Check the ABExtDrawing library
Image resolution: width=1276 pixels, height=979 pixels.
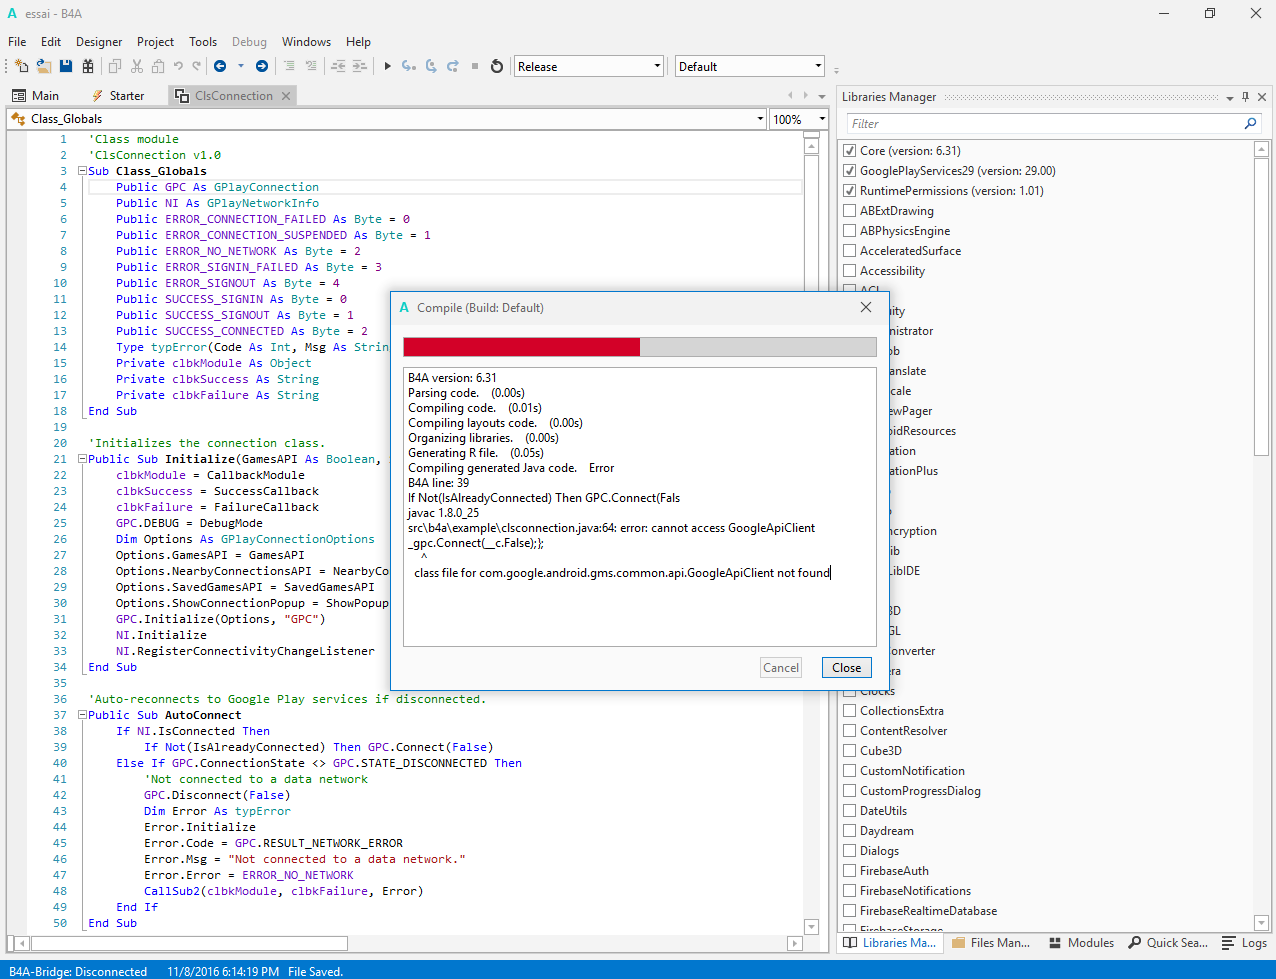click(850, 211)
